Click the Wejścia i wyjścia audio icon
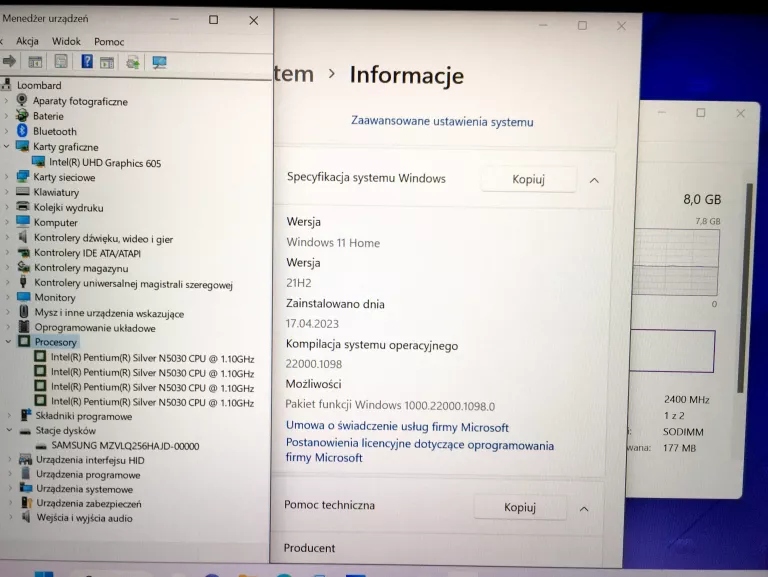This screenshot has height=577, width=768. tap(26, 517)
